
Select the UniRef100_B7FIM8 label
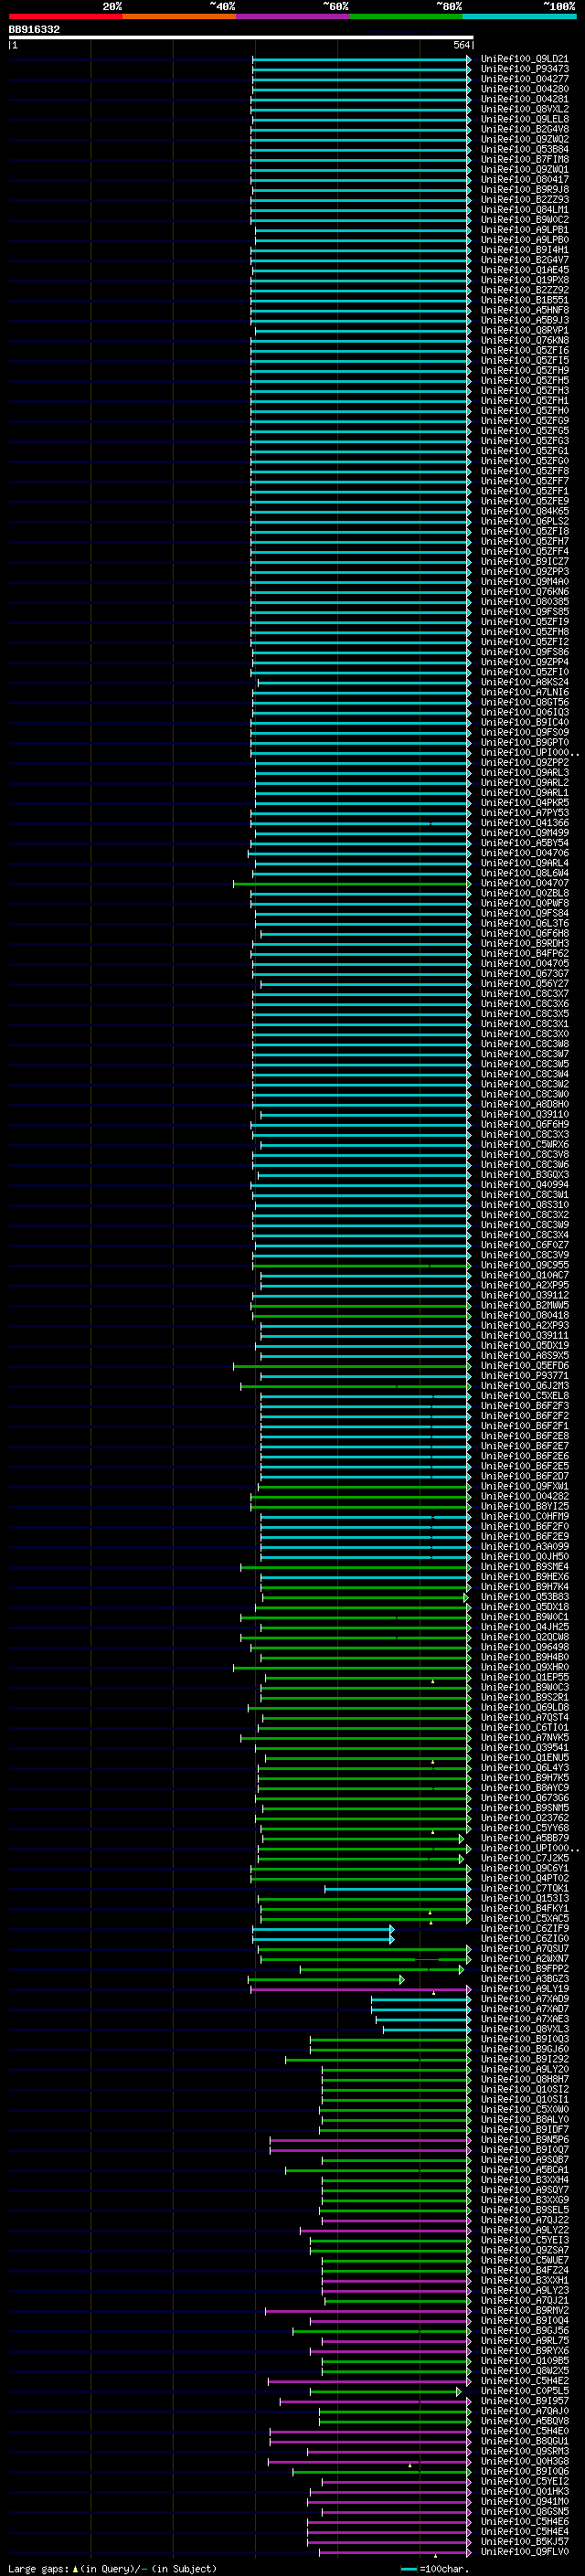[524, 159]
